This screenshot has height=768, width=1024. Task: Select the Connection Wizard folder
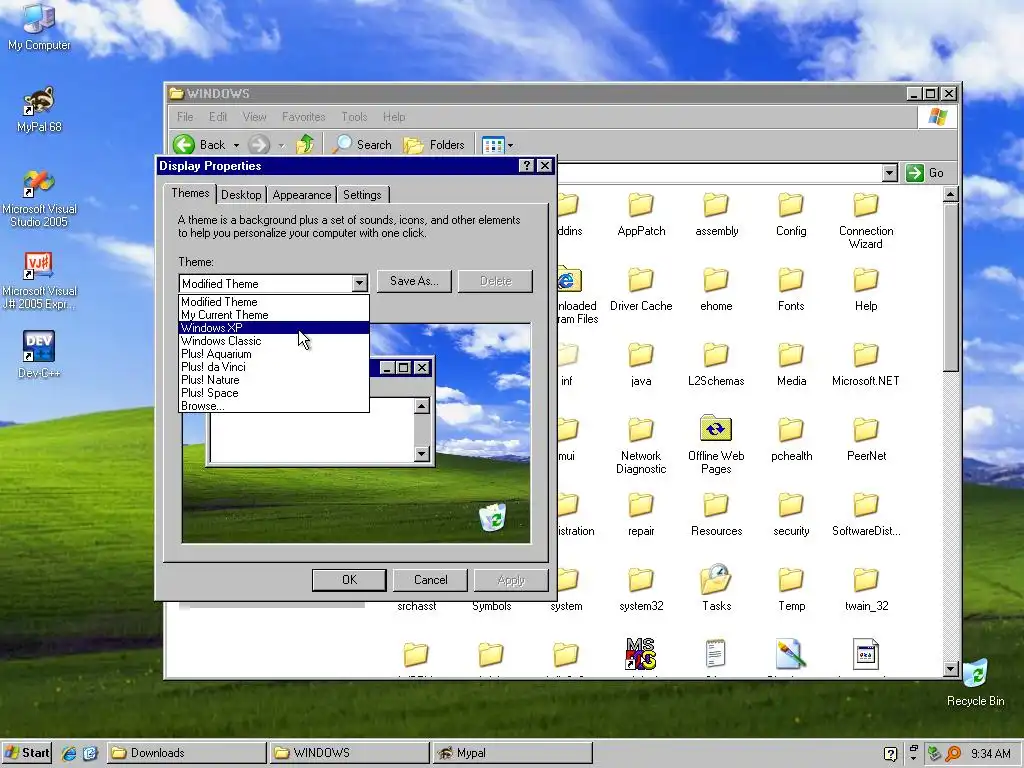pos(866,222)
